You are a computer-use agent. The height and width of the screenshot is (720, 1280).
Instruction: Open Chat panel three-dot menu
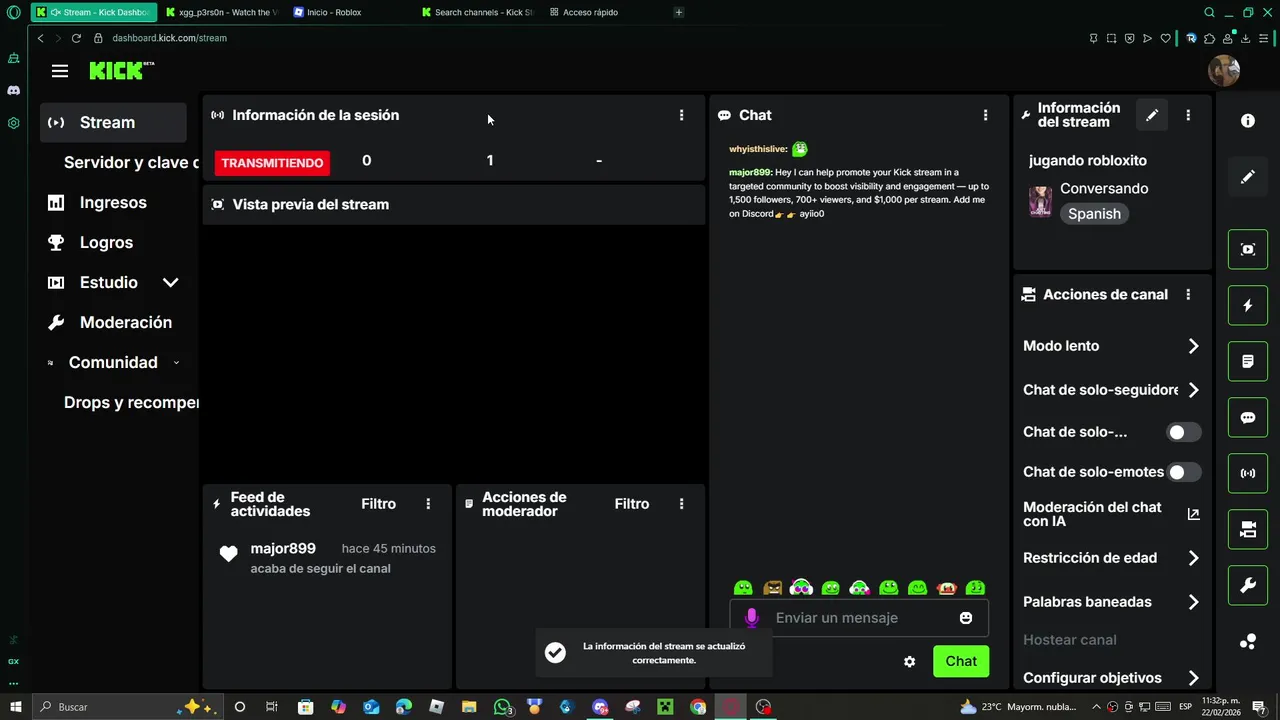tap(985, 115)
